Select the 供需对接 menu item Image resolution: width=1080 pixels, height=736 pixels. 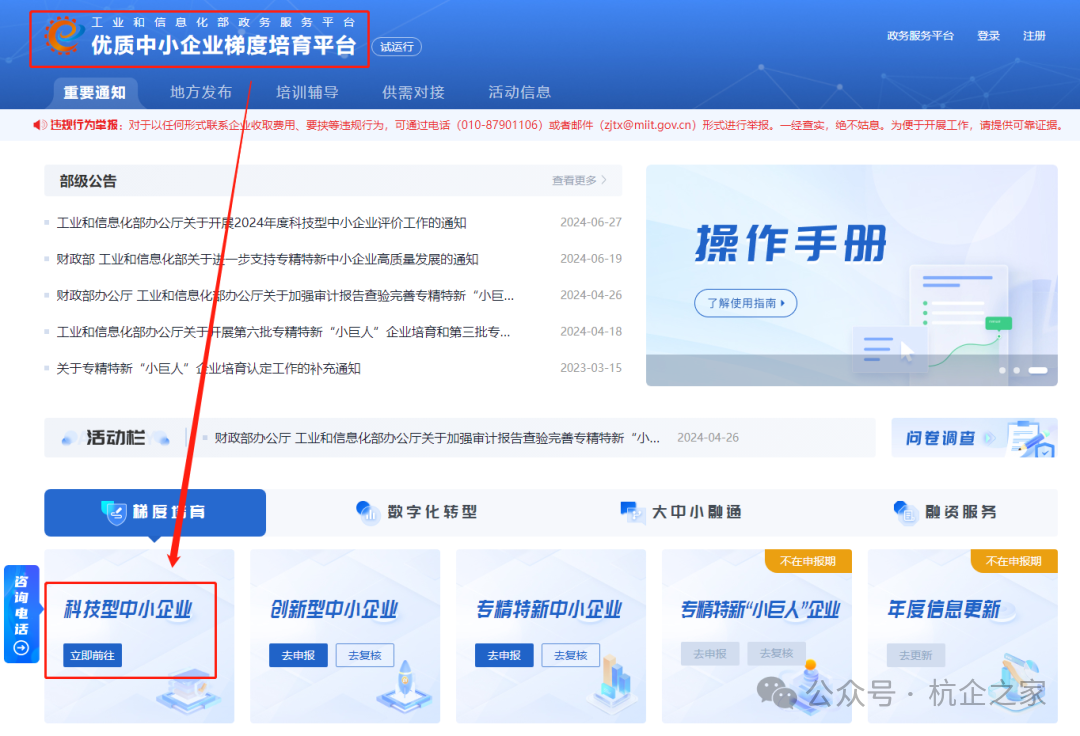coord(412,91)
